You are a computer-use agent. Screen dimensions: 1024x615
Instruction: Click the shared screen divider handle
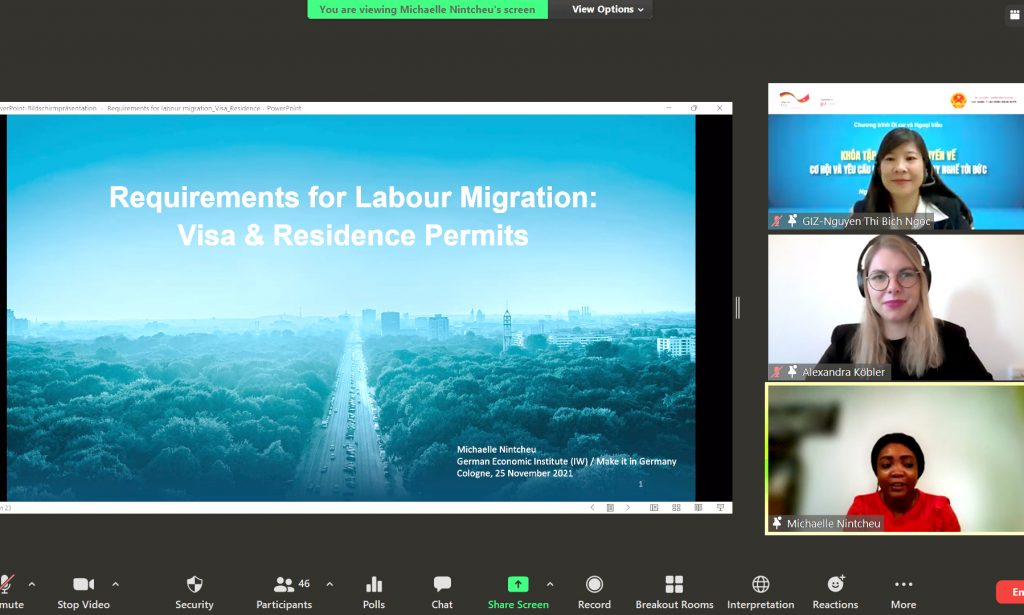(738, 308)
